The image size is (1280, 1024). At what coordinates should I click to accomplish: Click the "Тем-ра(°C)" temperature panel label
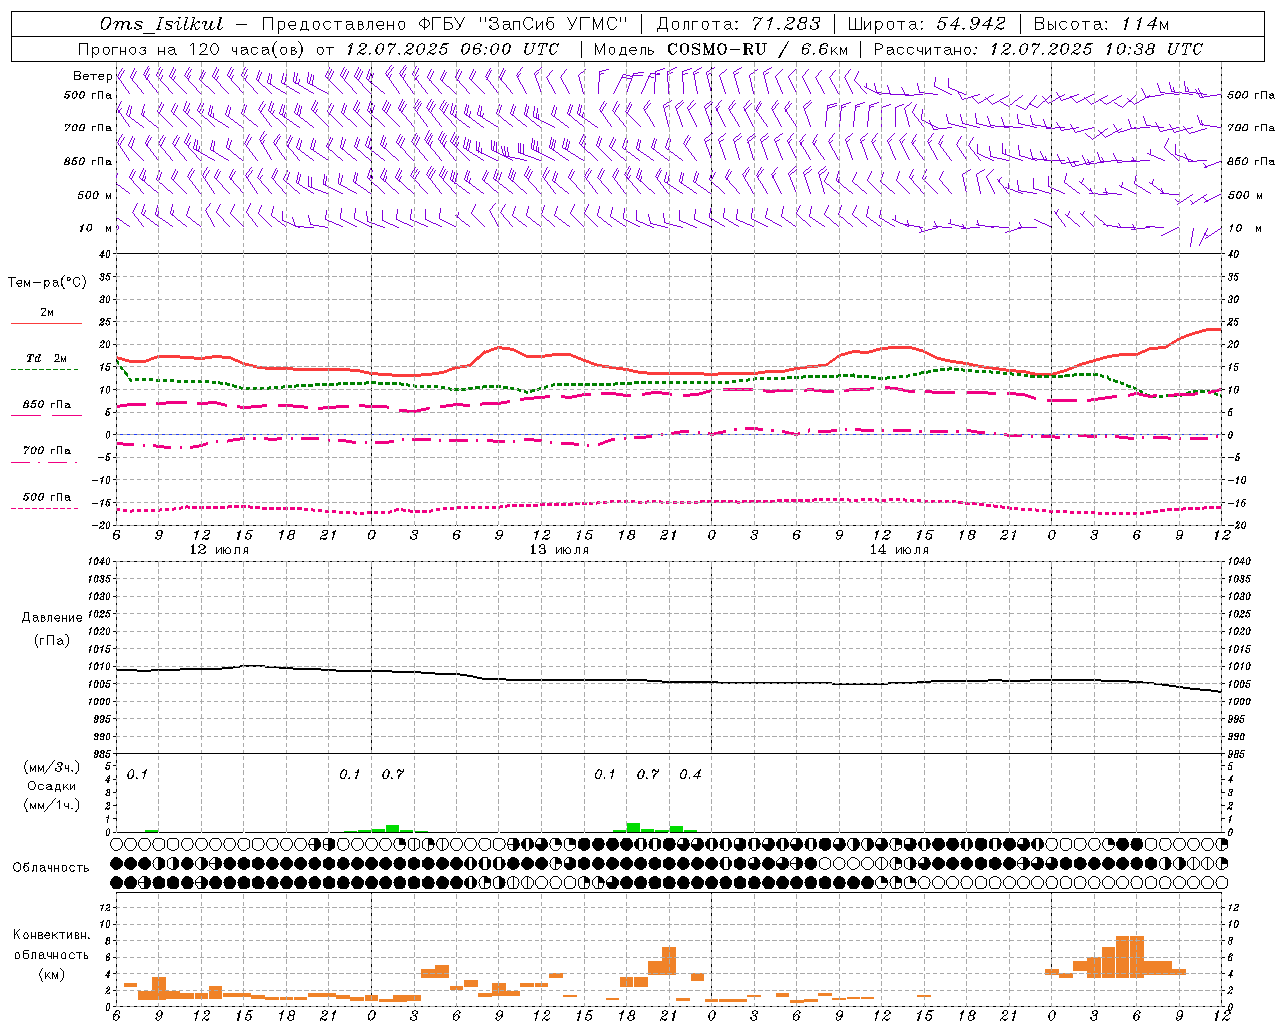(47, 283)
